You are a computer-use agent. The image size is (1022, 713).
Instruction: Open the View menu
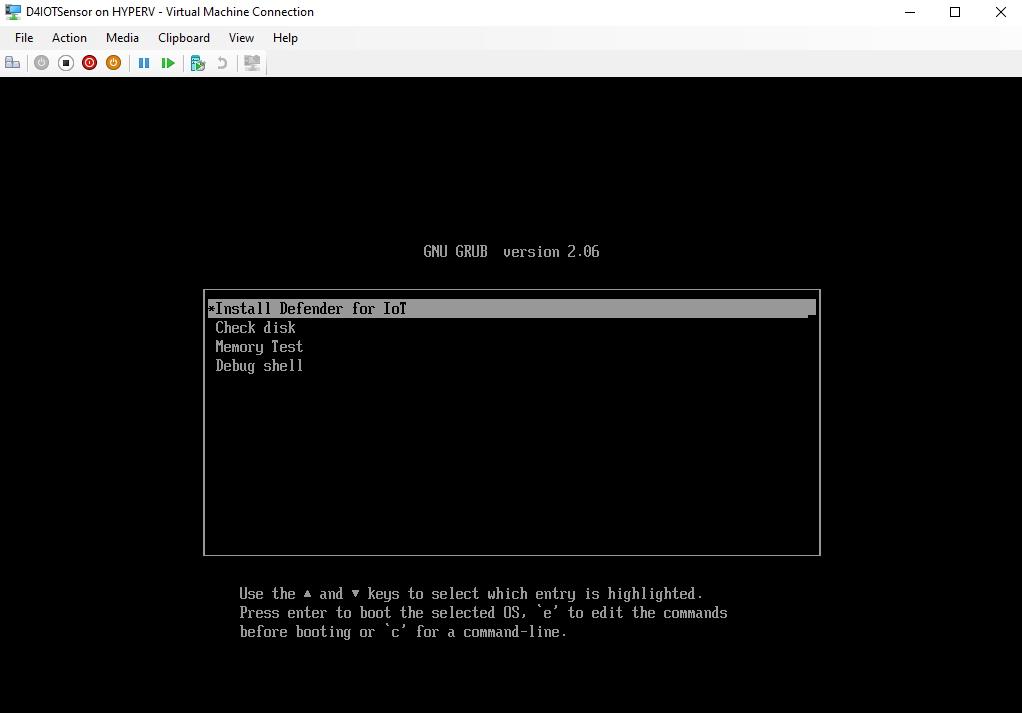click(241, 38)
